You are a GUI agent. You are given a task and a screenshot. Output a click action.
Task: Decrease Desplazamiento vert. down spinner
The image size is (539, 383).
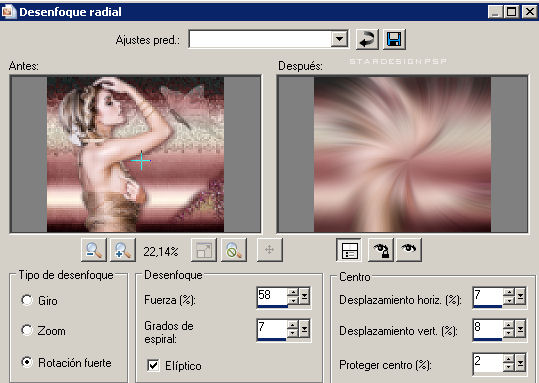pos(509,333)
